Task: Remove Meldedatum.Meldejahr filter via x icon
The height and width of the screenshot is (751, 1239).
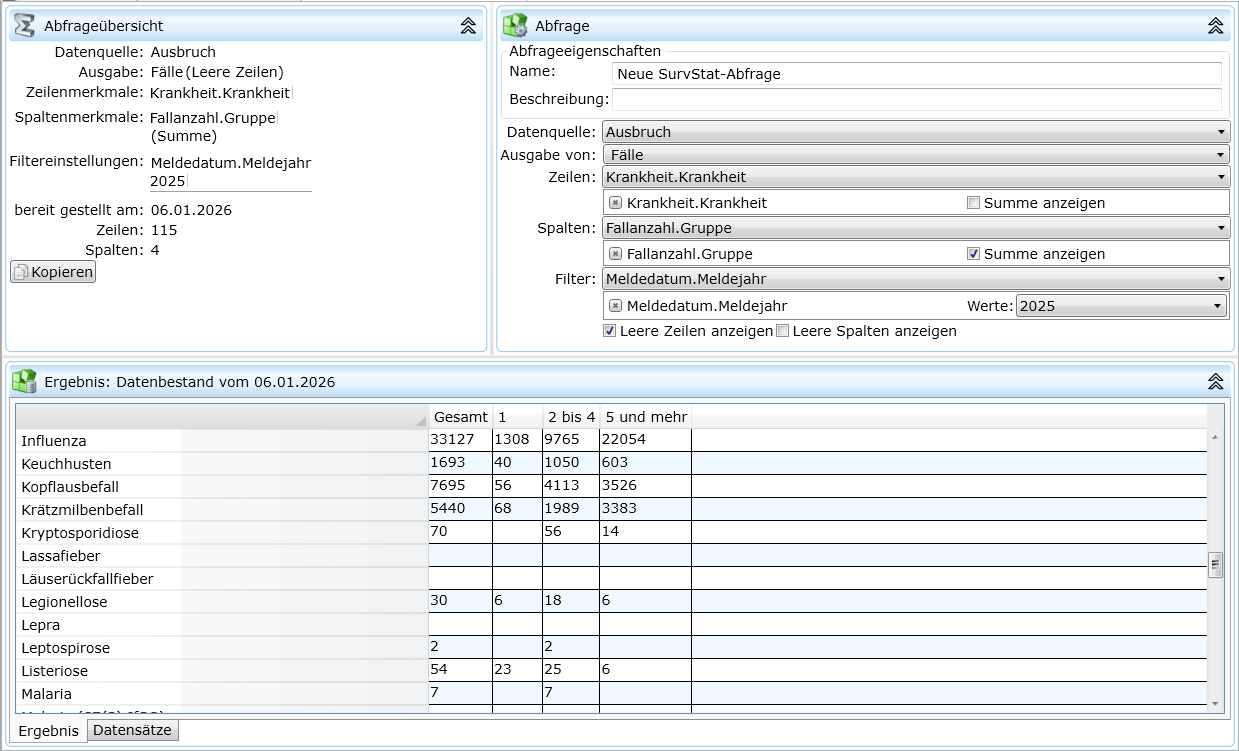Action: pos(615,306)
